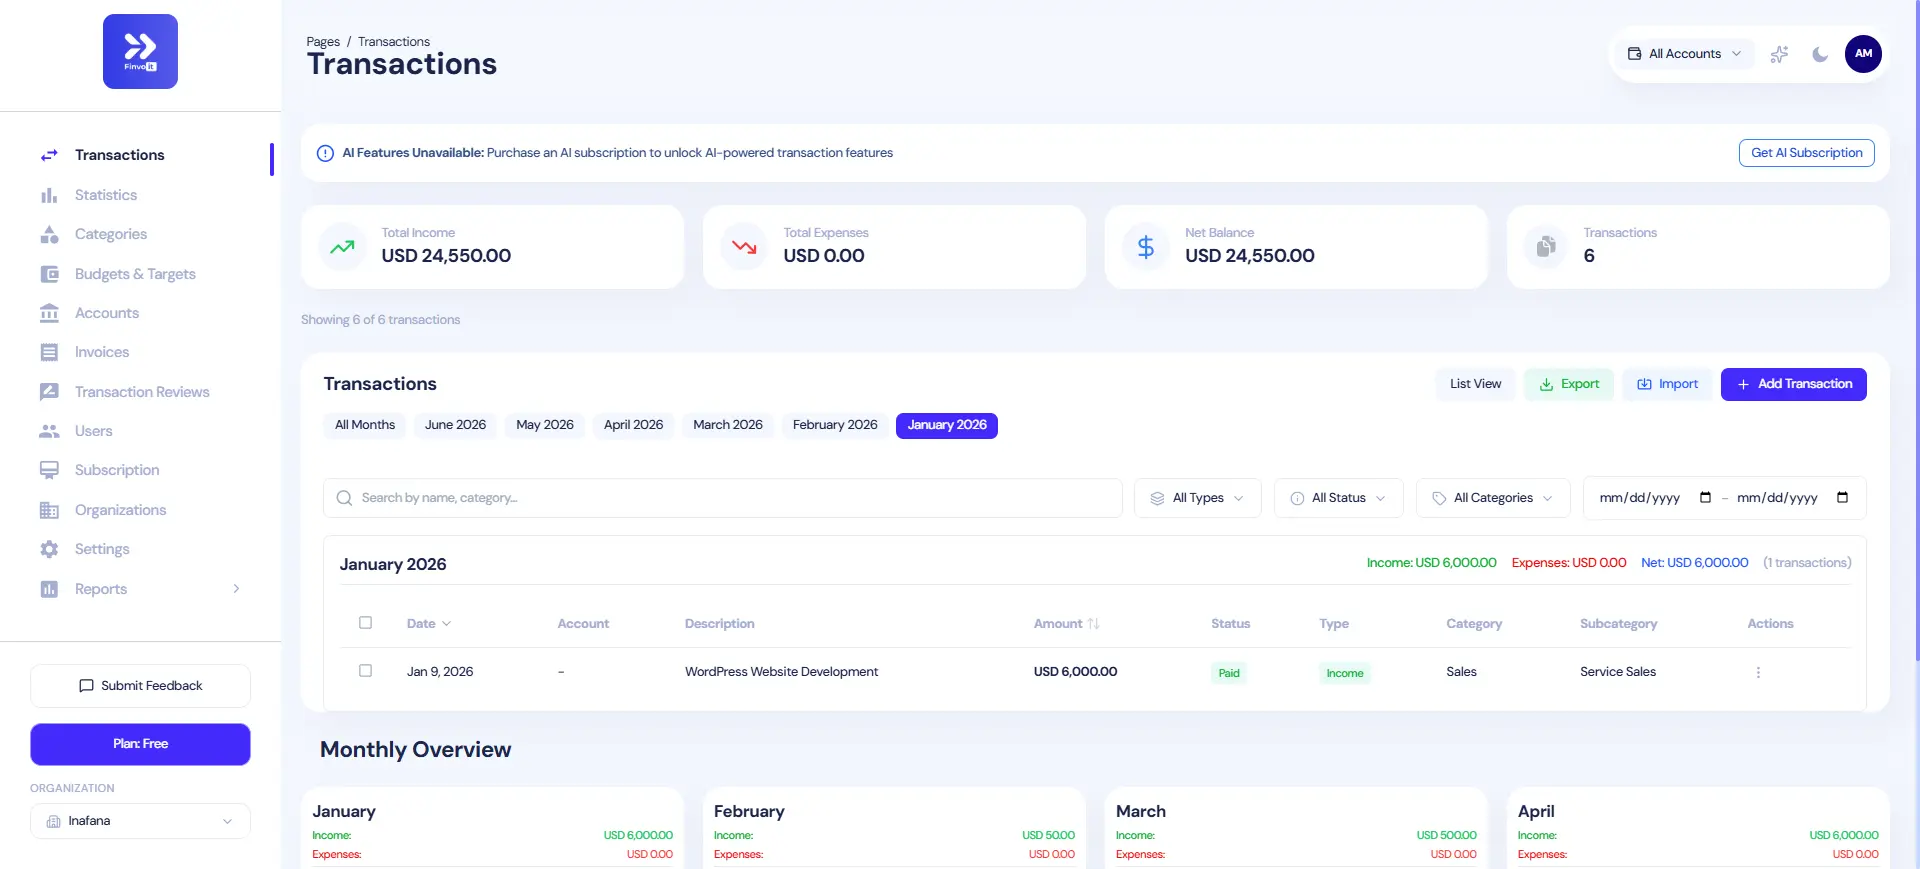The width and height of the screenshot is (1920, 869).
Task: Switch to the March 2026 tab
Action: [x=727, y=425]
